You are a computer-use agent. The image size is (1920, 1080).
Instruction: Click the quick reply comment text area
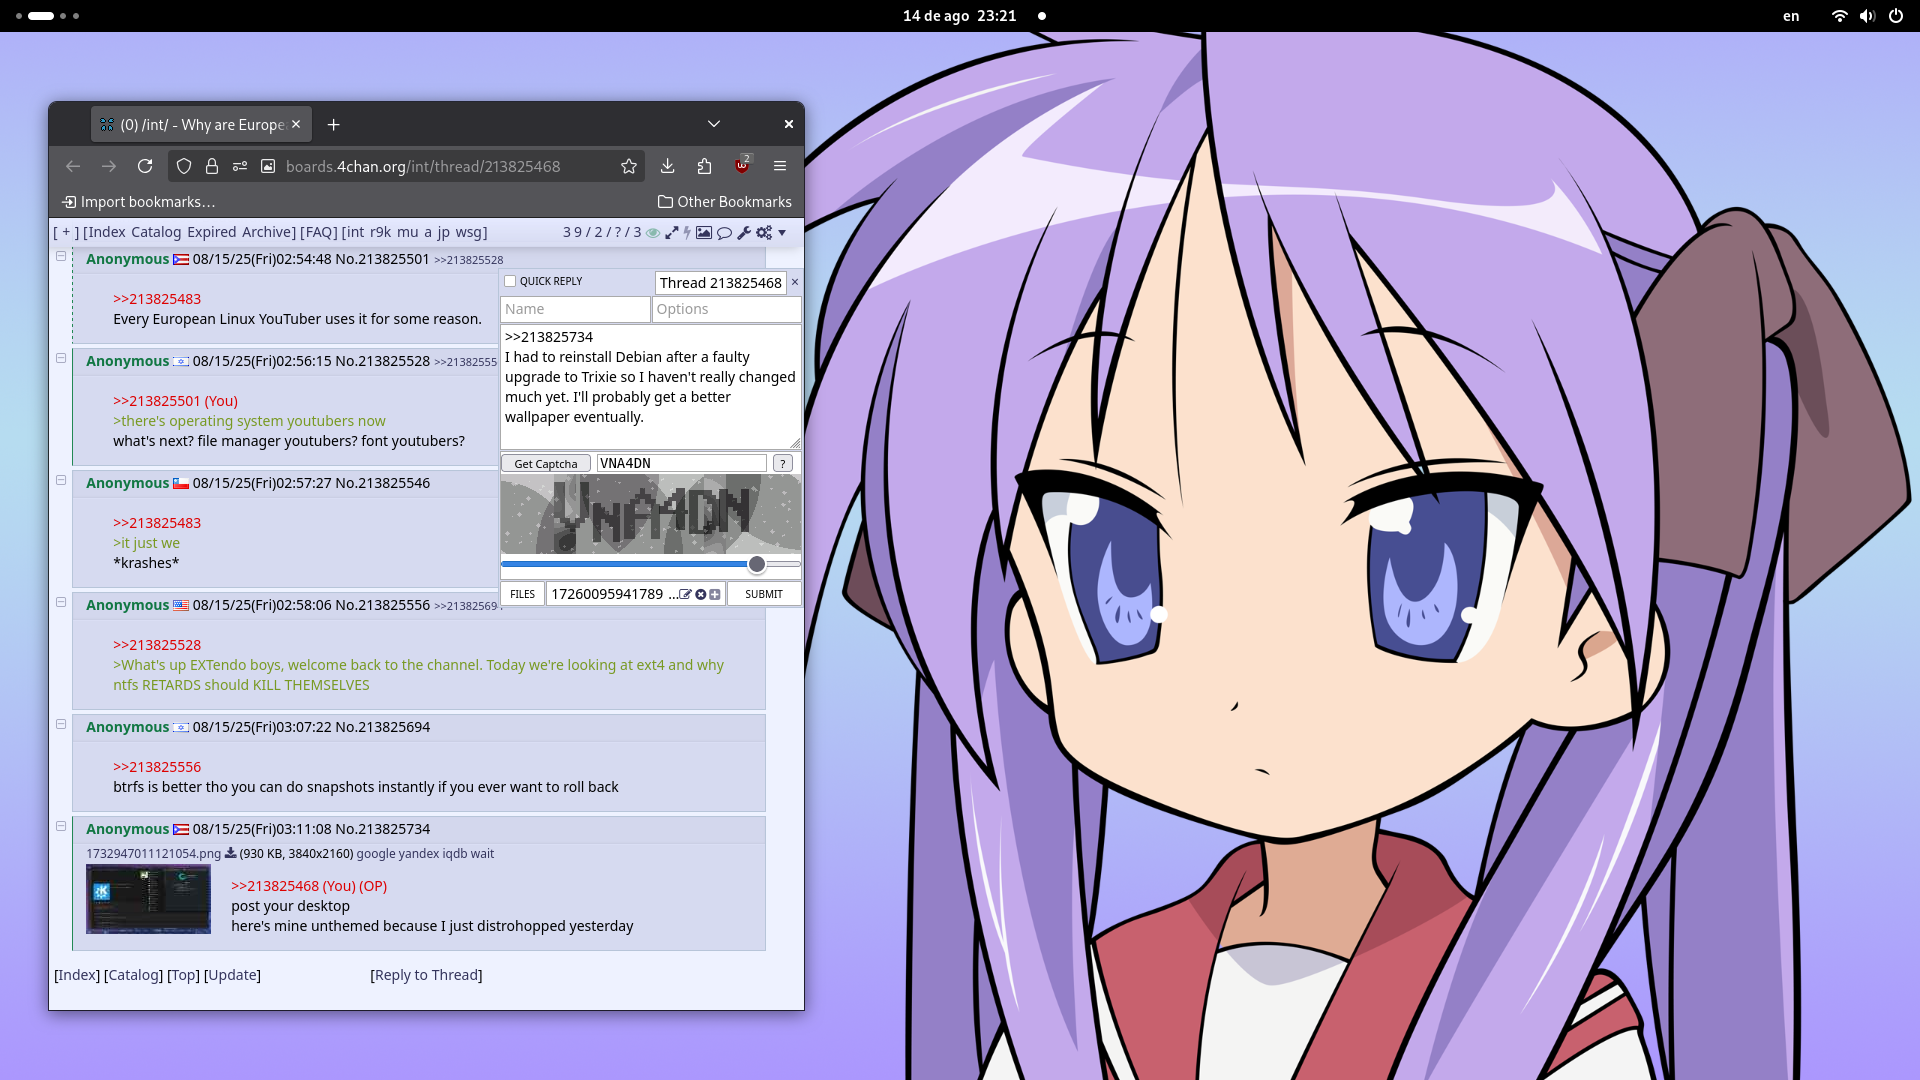pyautogui.click(x=650, y=386)
